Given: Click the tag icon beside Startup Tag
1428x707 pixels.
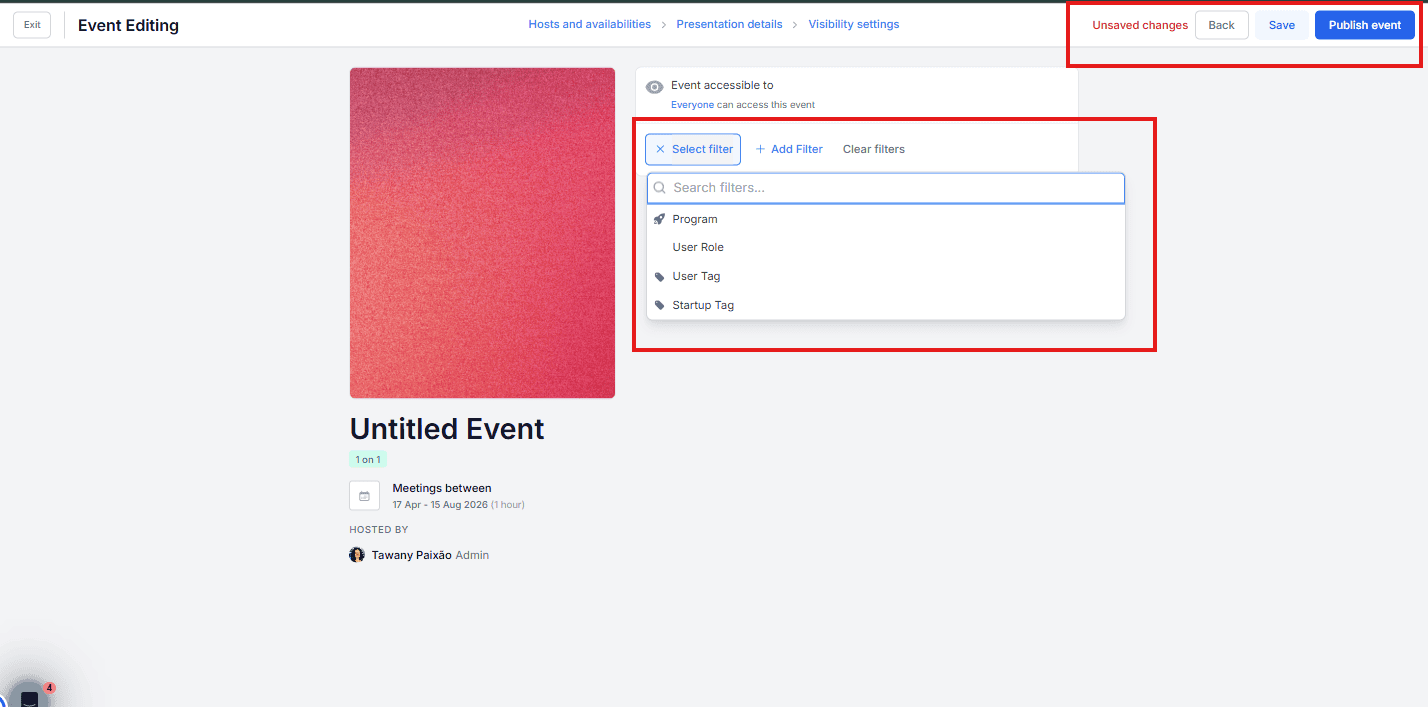Looking at the screenshot, I should pos(659,306).
